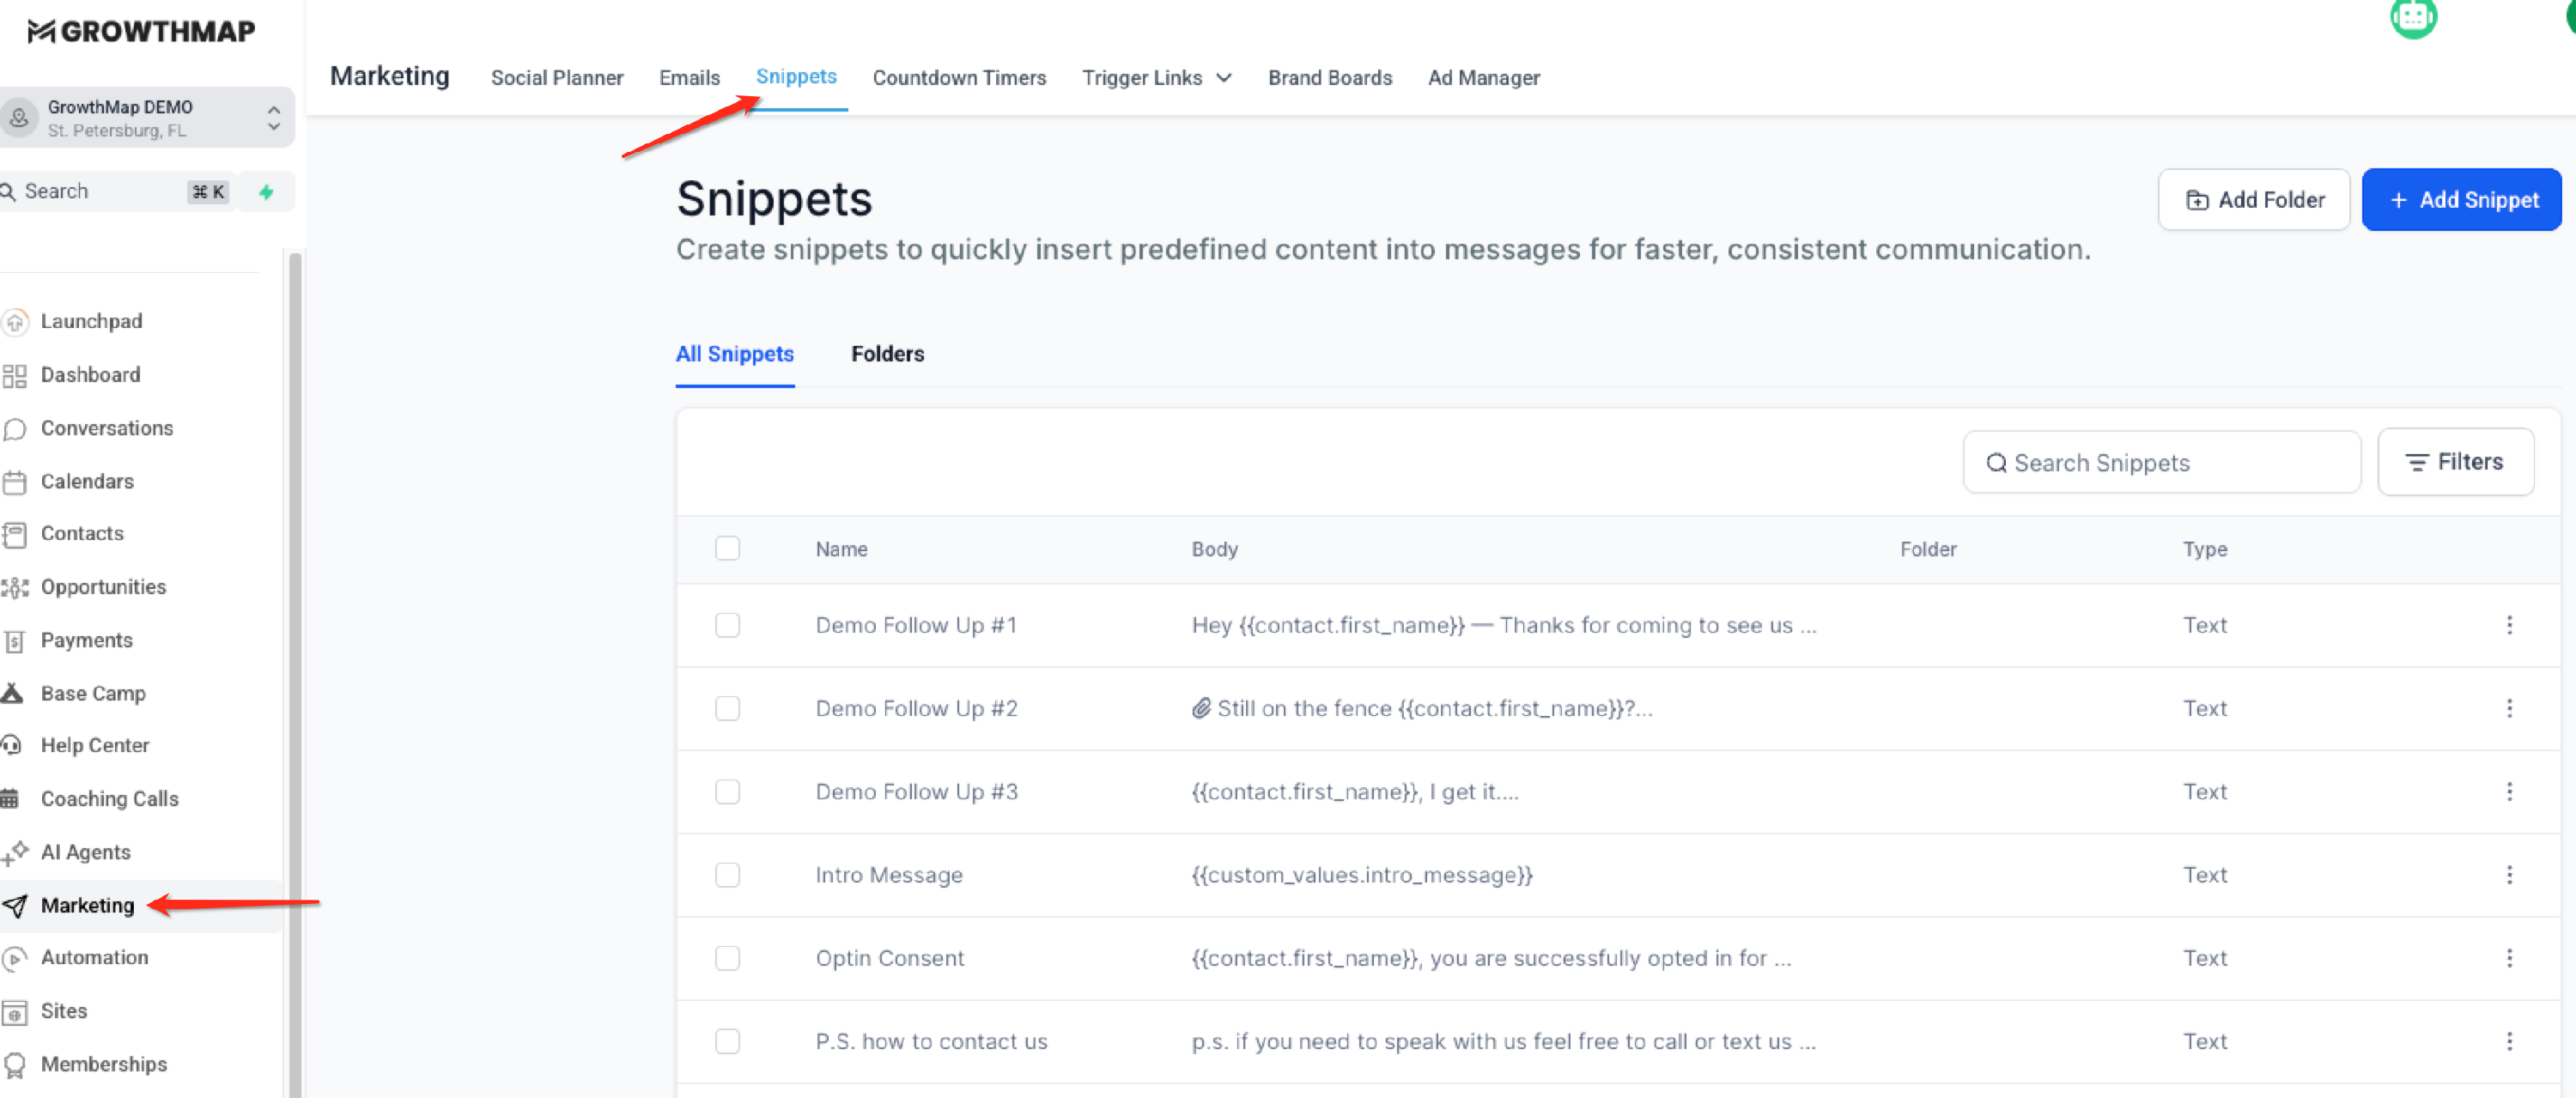2576x1098 pixels.
Task: Click the Memberships badge icon
Action: coord(14,1065)
